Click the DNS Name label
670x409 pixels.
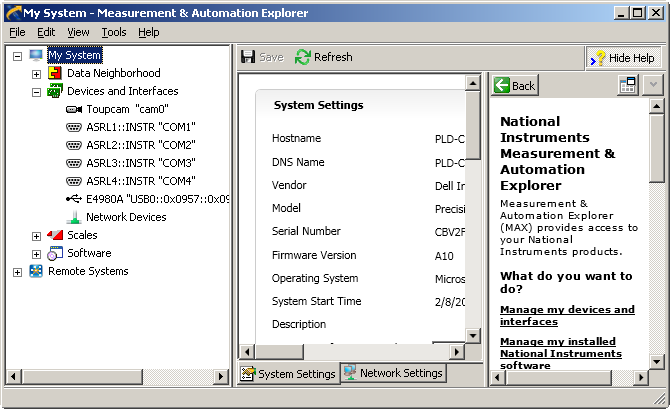[298, 162]
